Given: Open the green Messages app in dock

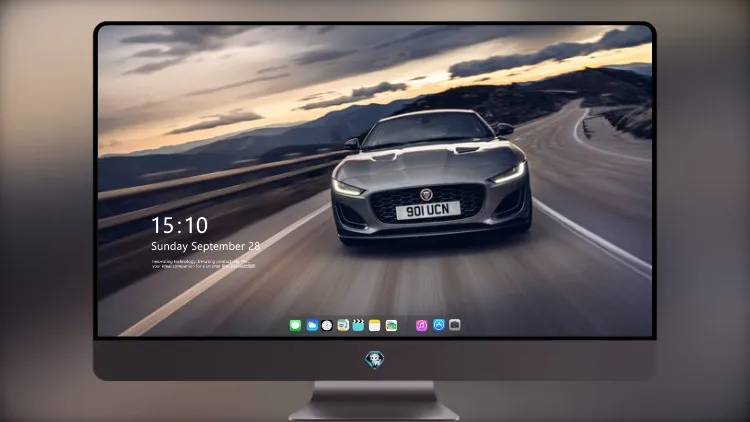Looking at the screenshot, I should 295,325.
